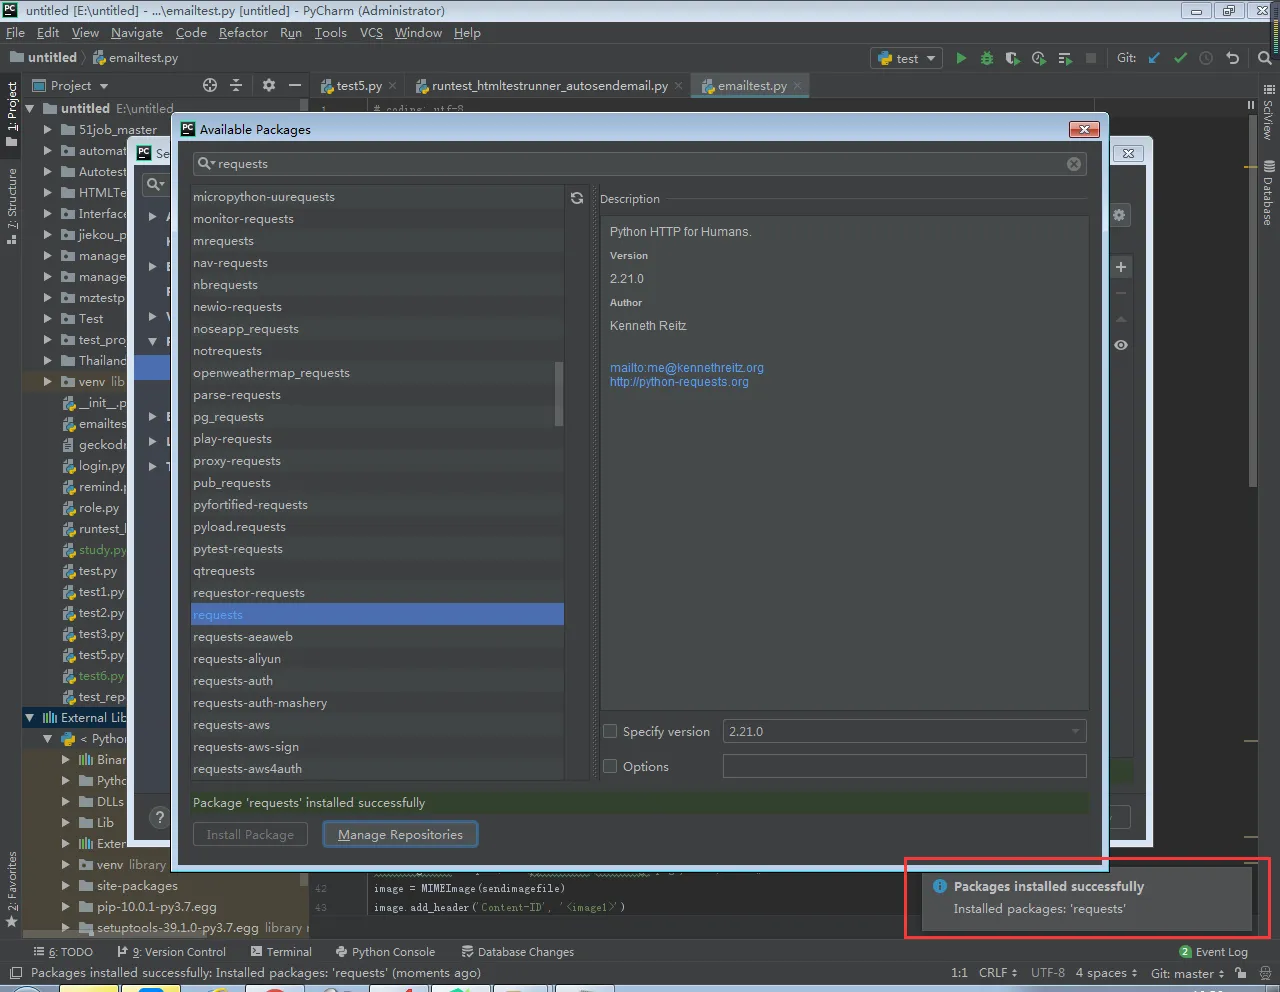Screen dimensions: 1280x992
Task: Click in the requests search field
Action: click(x=640, y=164)
